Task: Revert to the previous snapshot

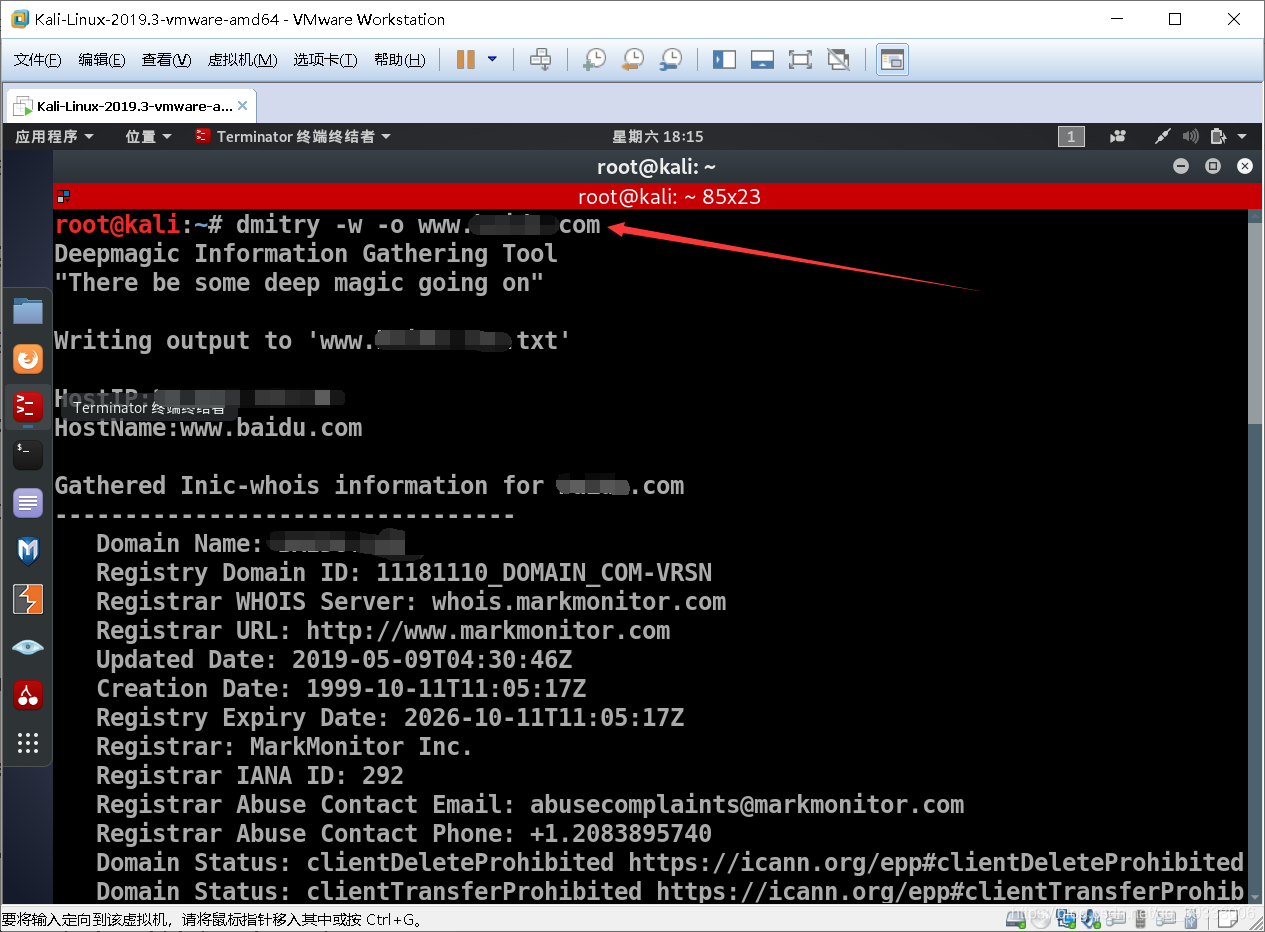Action: [x=633, y=60]
